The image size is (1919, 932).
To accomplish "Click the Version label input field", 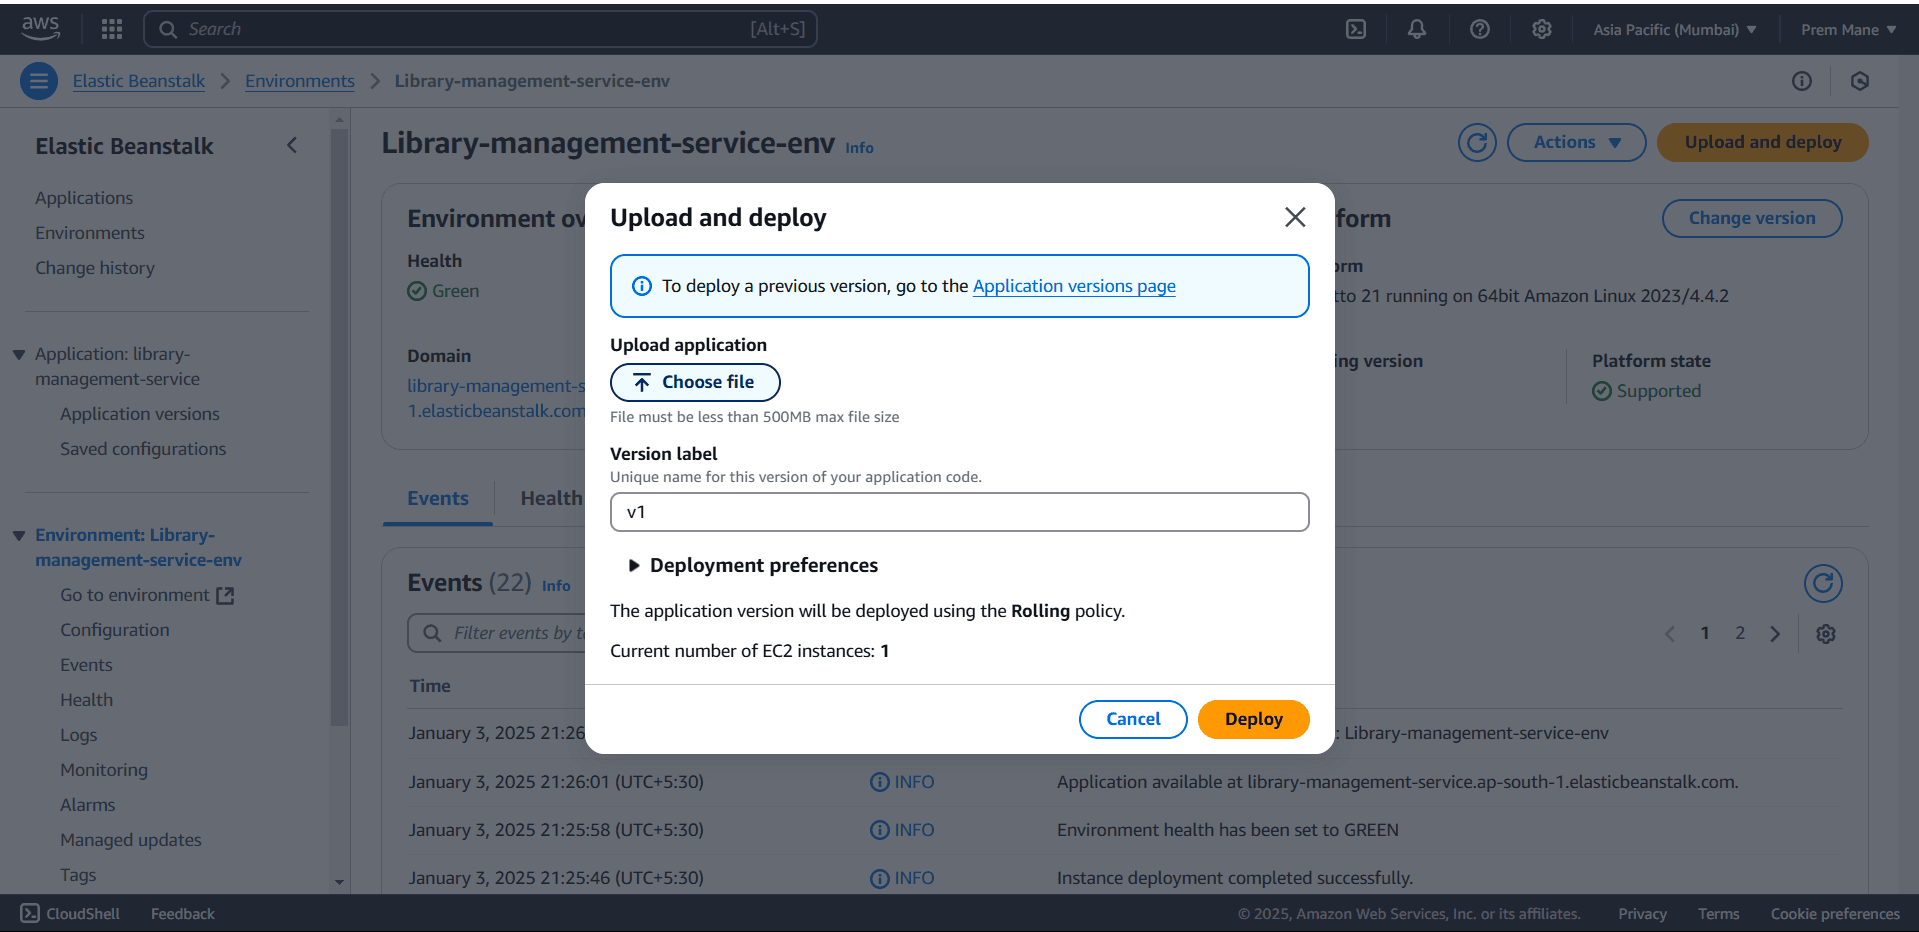I will coord(959,512).
